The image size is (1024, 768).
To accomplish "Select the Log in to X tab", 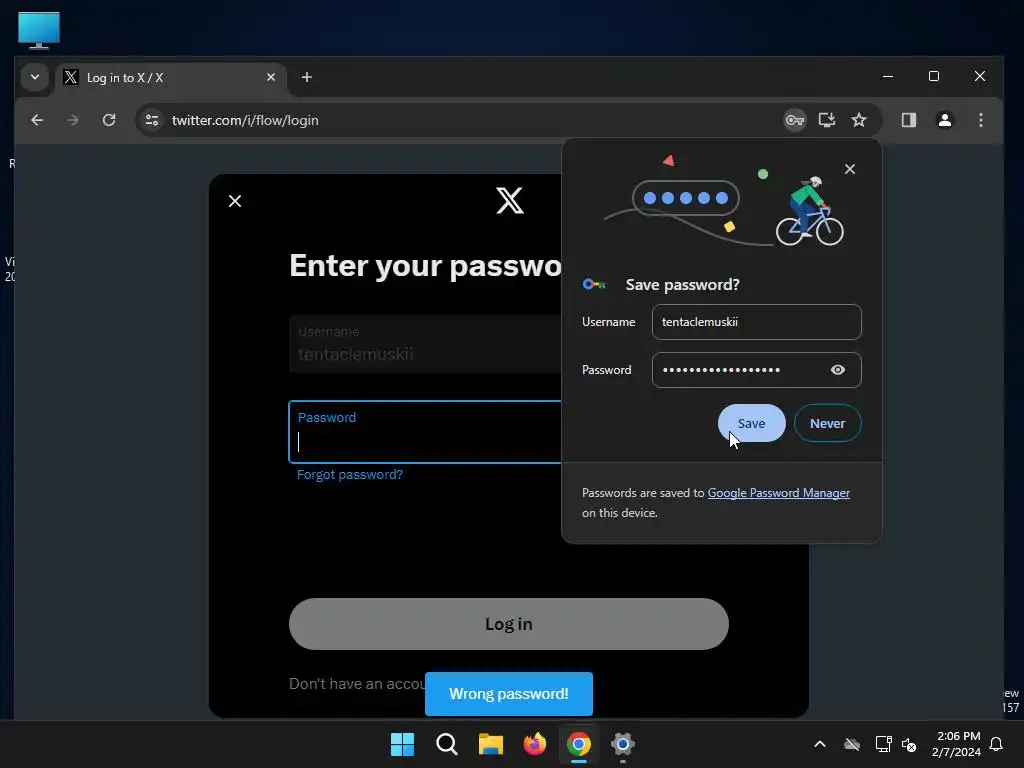I will (171, 78).
